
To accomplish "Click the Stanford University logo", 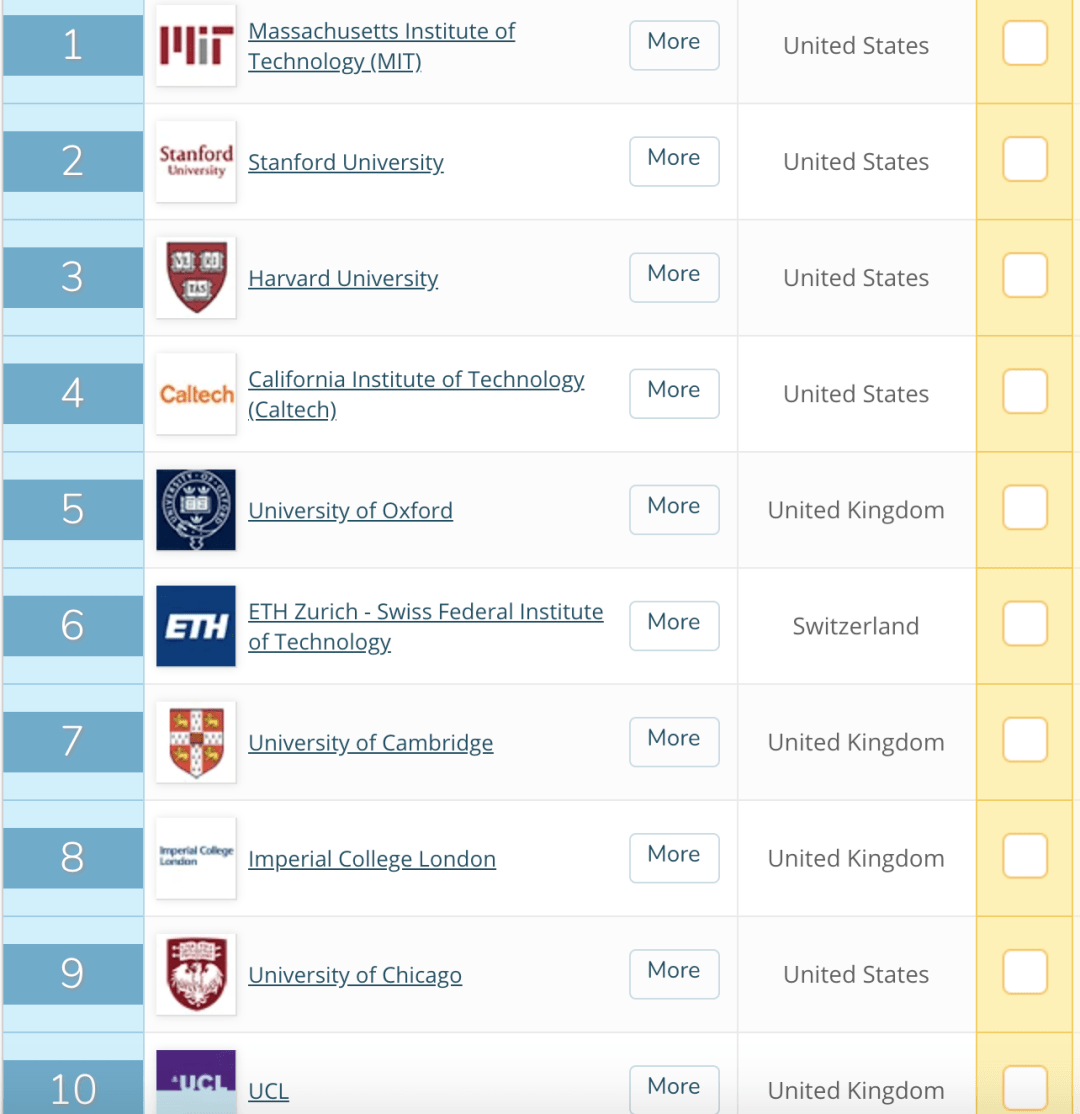I will pyautogui.click(x=196, y=162).
